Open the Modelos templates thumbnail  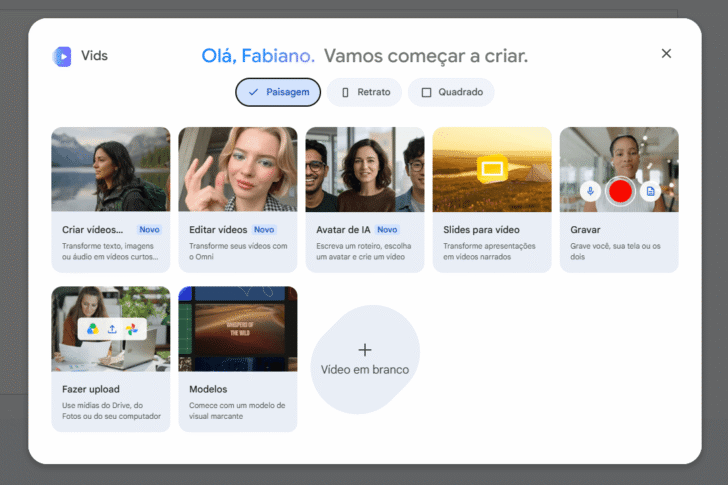pos(238,329)
